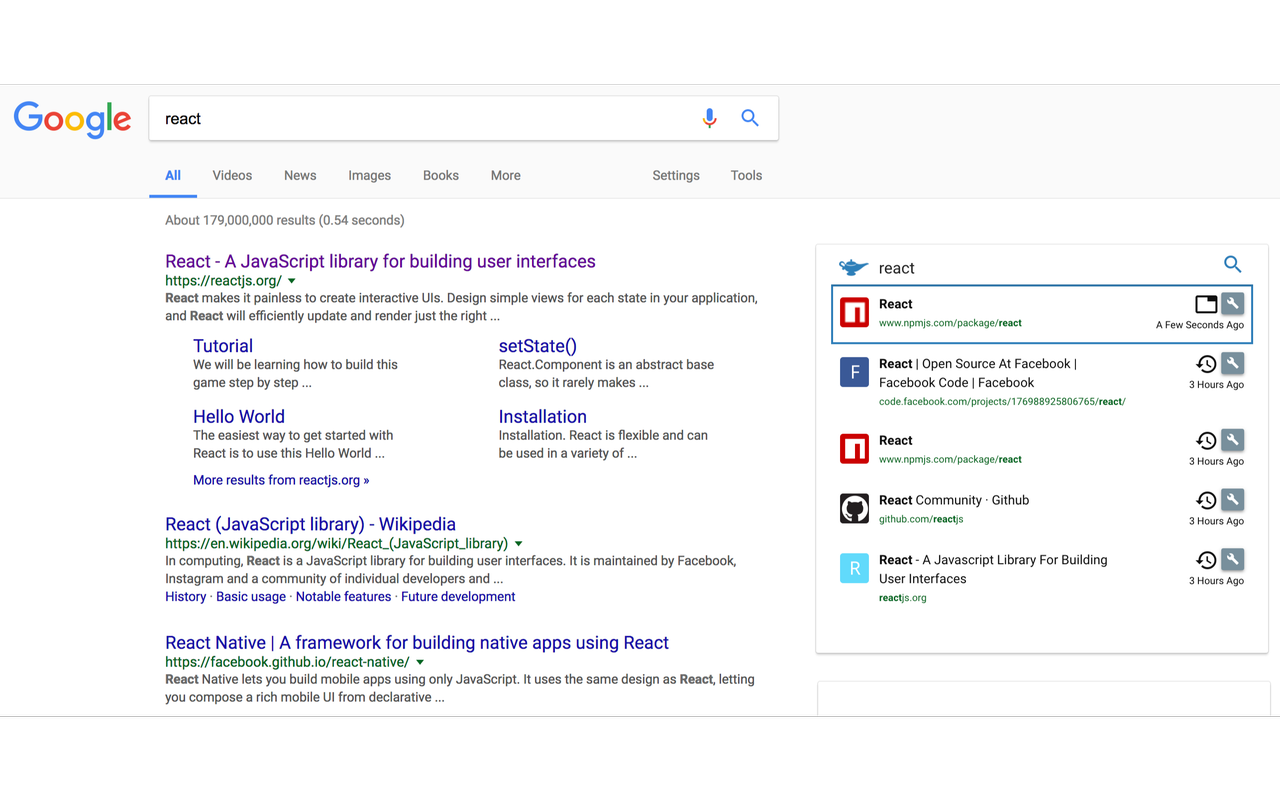Click the blue R favicon for reactjs.org
The image size is (1280, 800).
[854, 569]
